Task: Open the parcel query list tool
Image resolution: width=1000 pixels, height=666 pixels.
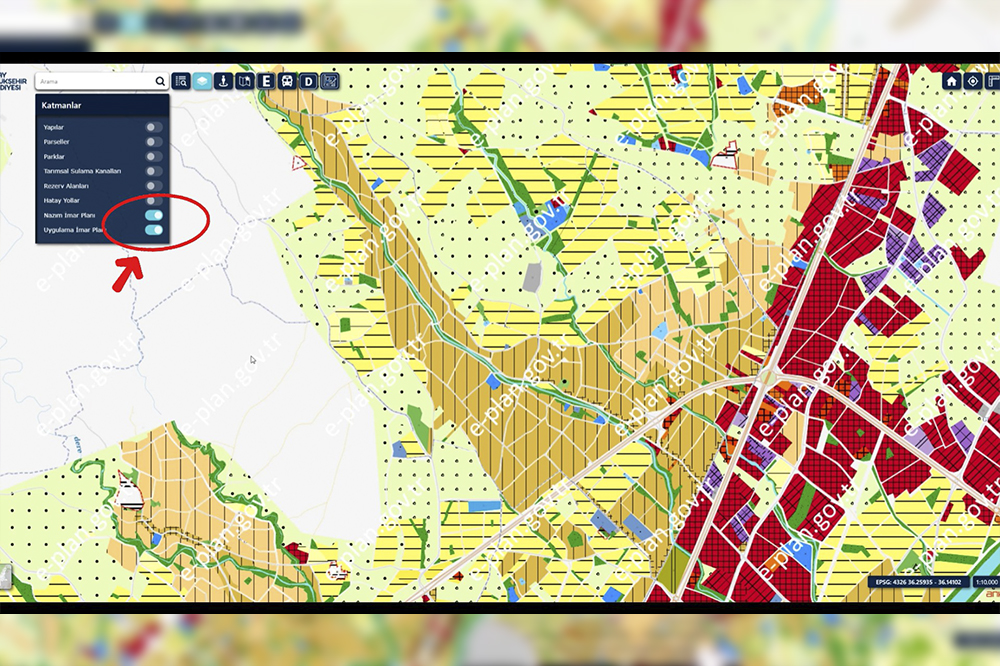Action: (181, 82)
